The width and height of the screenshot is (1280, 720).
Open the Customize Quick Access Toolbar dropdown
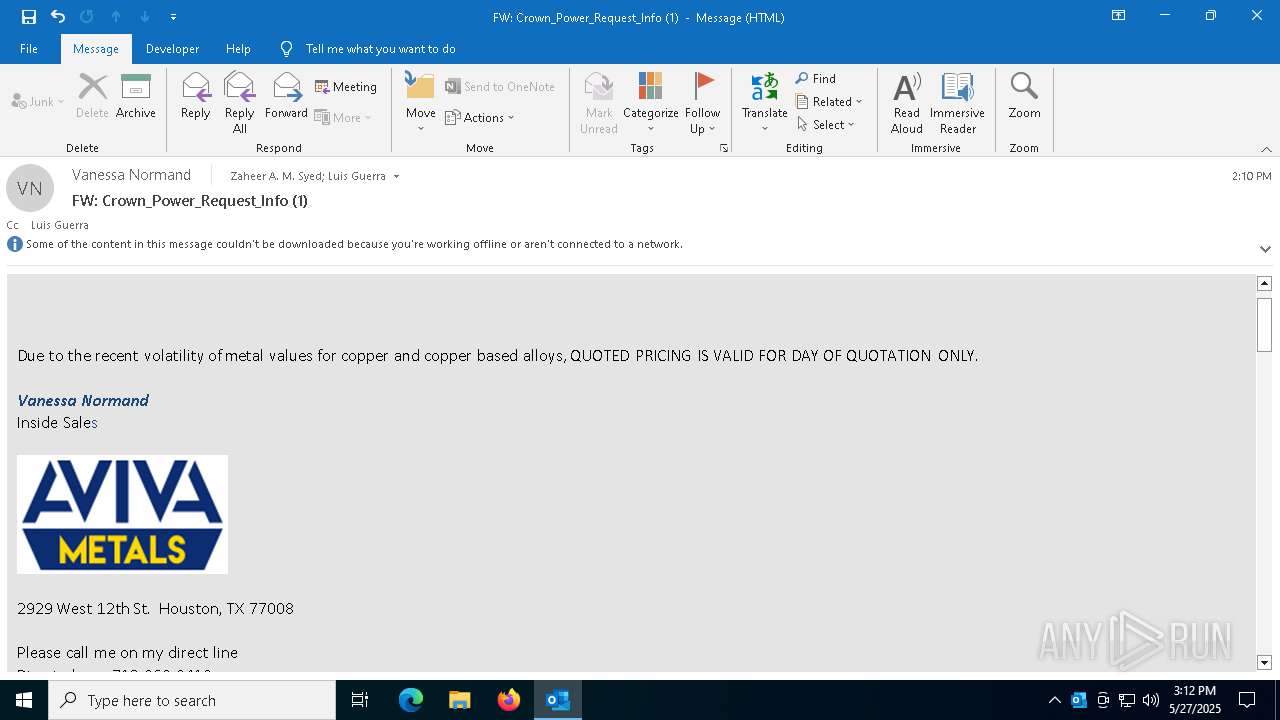[x=173, y=17]
